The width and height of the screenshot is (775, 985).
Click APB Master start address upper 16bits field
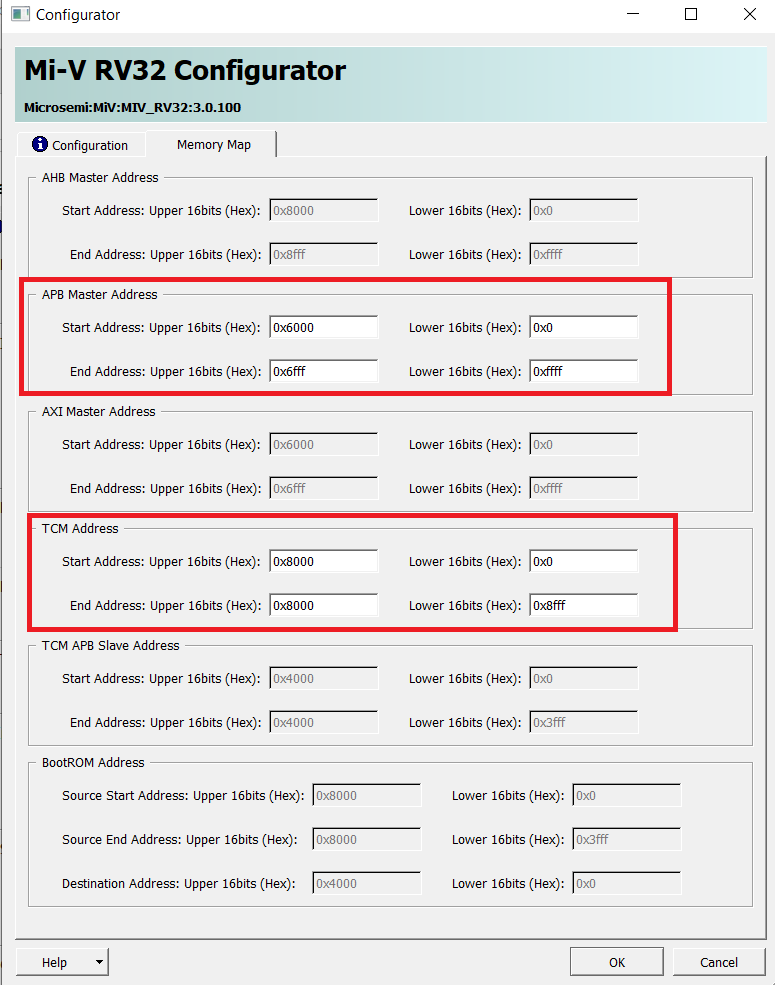(323, 328)
